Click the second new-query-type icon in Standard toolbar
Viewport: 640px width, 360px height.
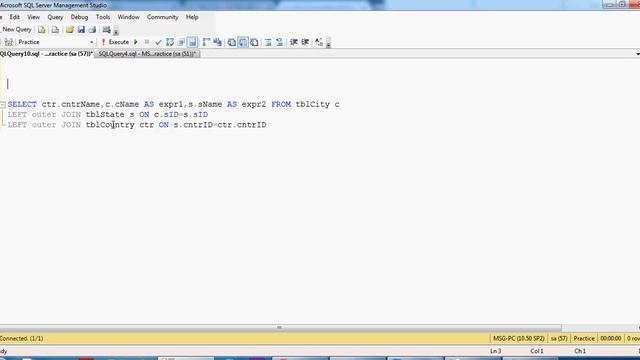(55, 30)
